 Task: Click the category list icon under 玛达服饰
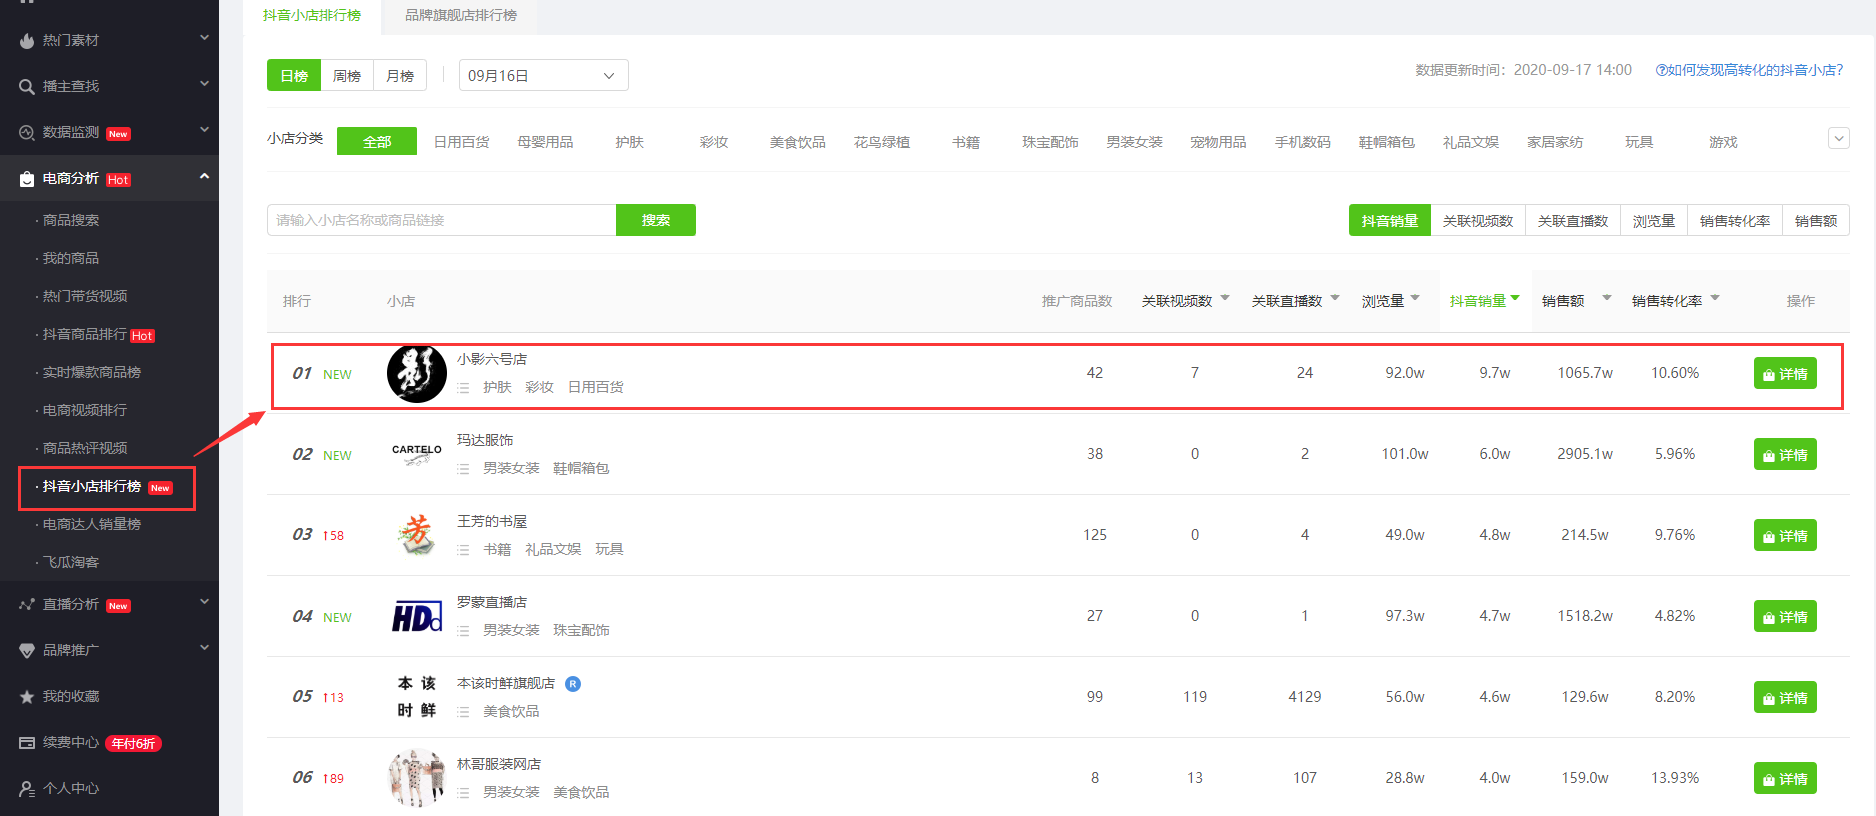click(463, 469)
